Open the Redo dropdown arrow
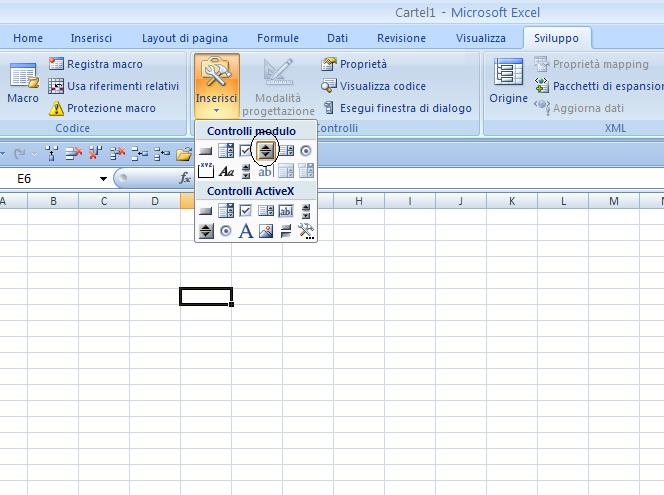This screenshot has width=664, height=495. click(x=35, y=154)
